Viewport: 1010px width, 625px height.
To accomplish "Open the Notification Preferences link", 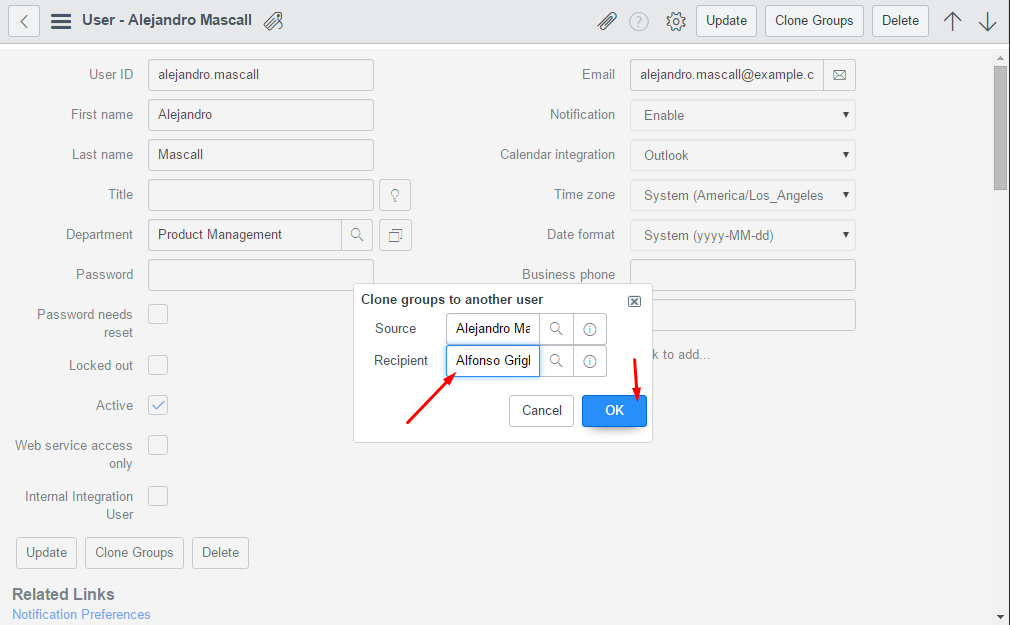I will pos(81,614).
